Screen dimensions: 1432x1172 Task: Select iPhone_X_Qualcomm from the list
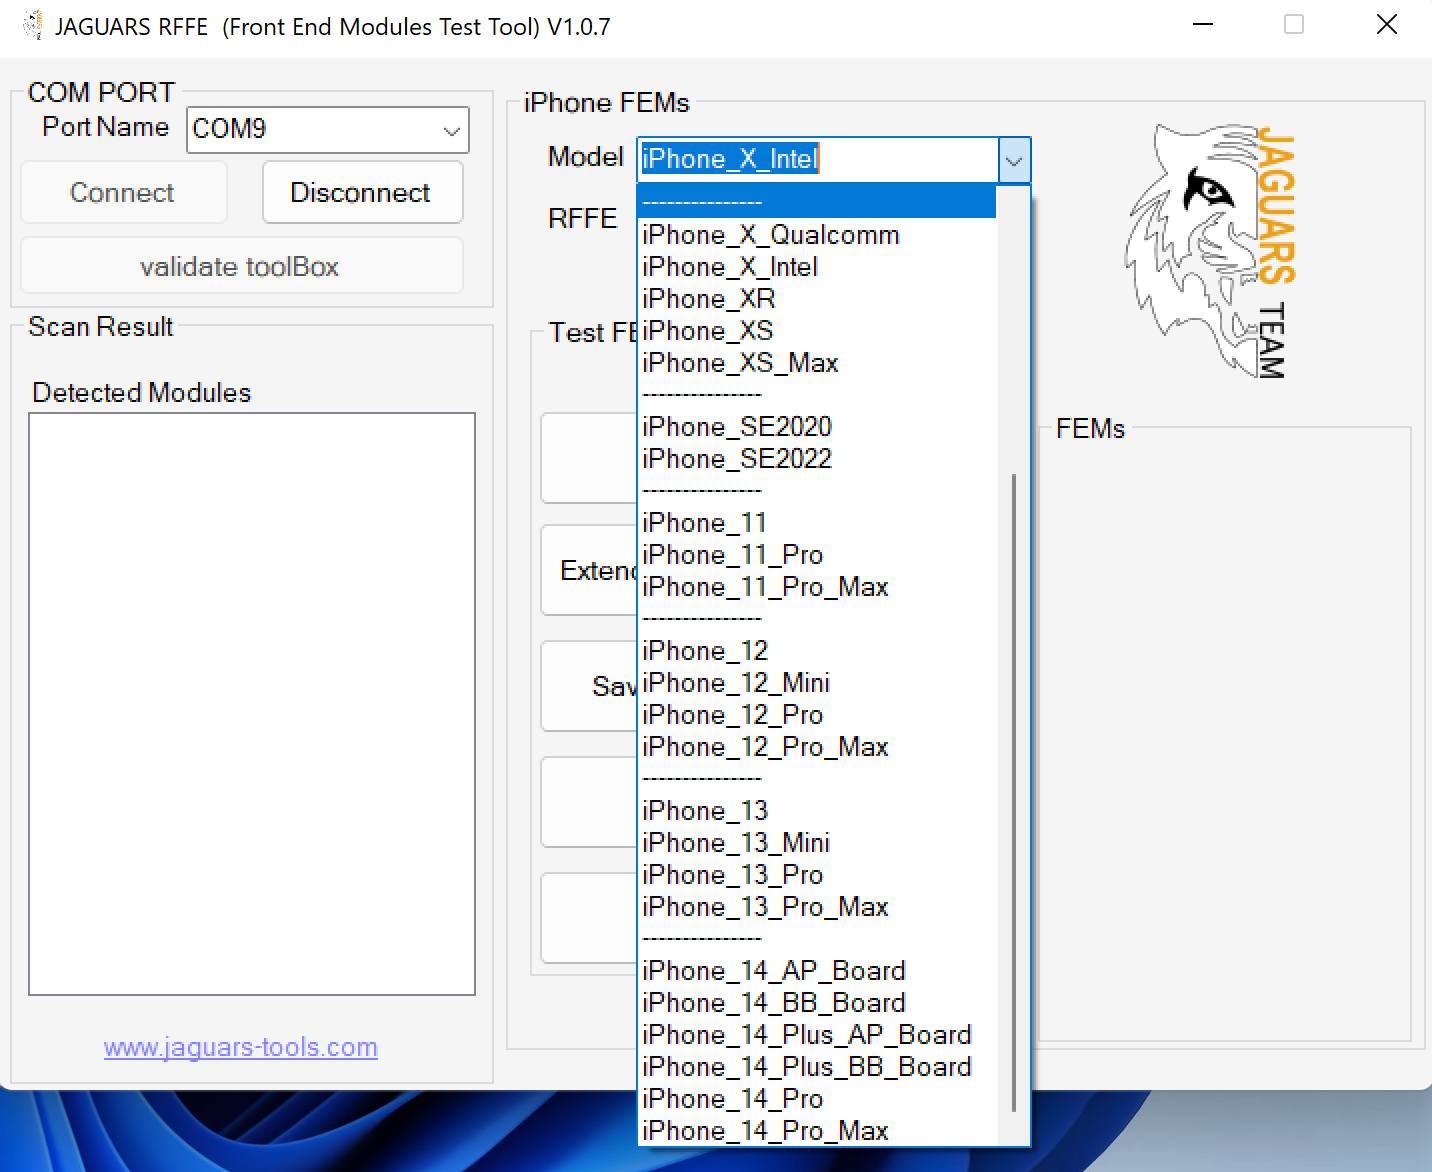click(x=818, y=235)
